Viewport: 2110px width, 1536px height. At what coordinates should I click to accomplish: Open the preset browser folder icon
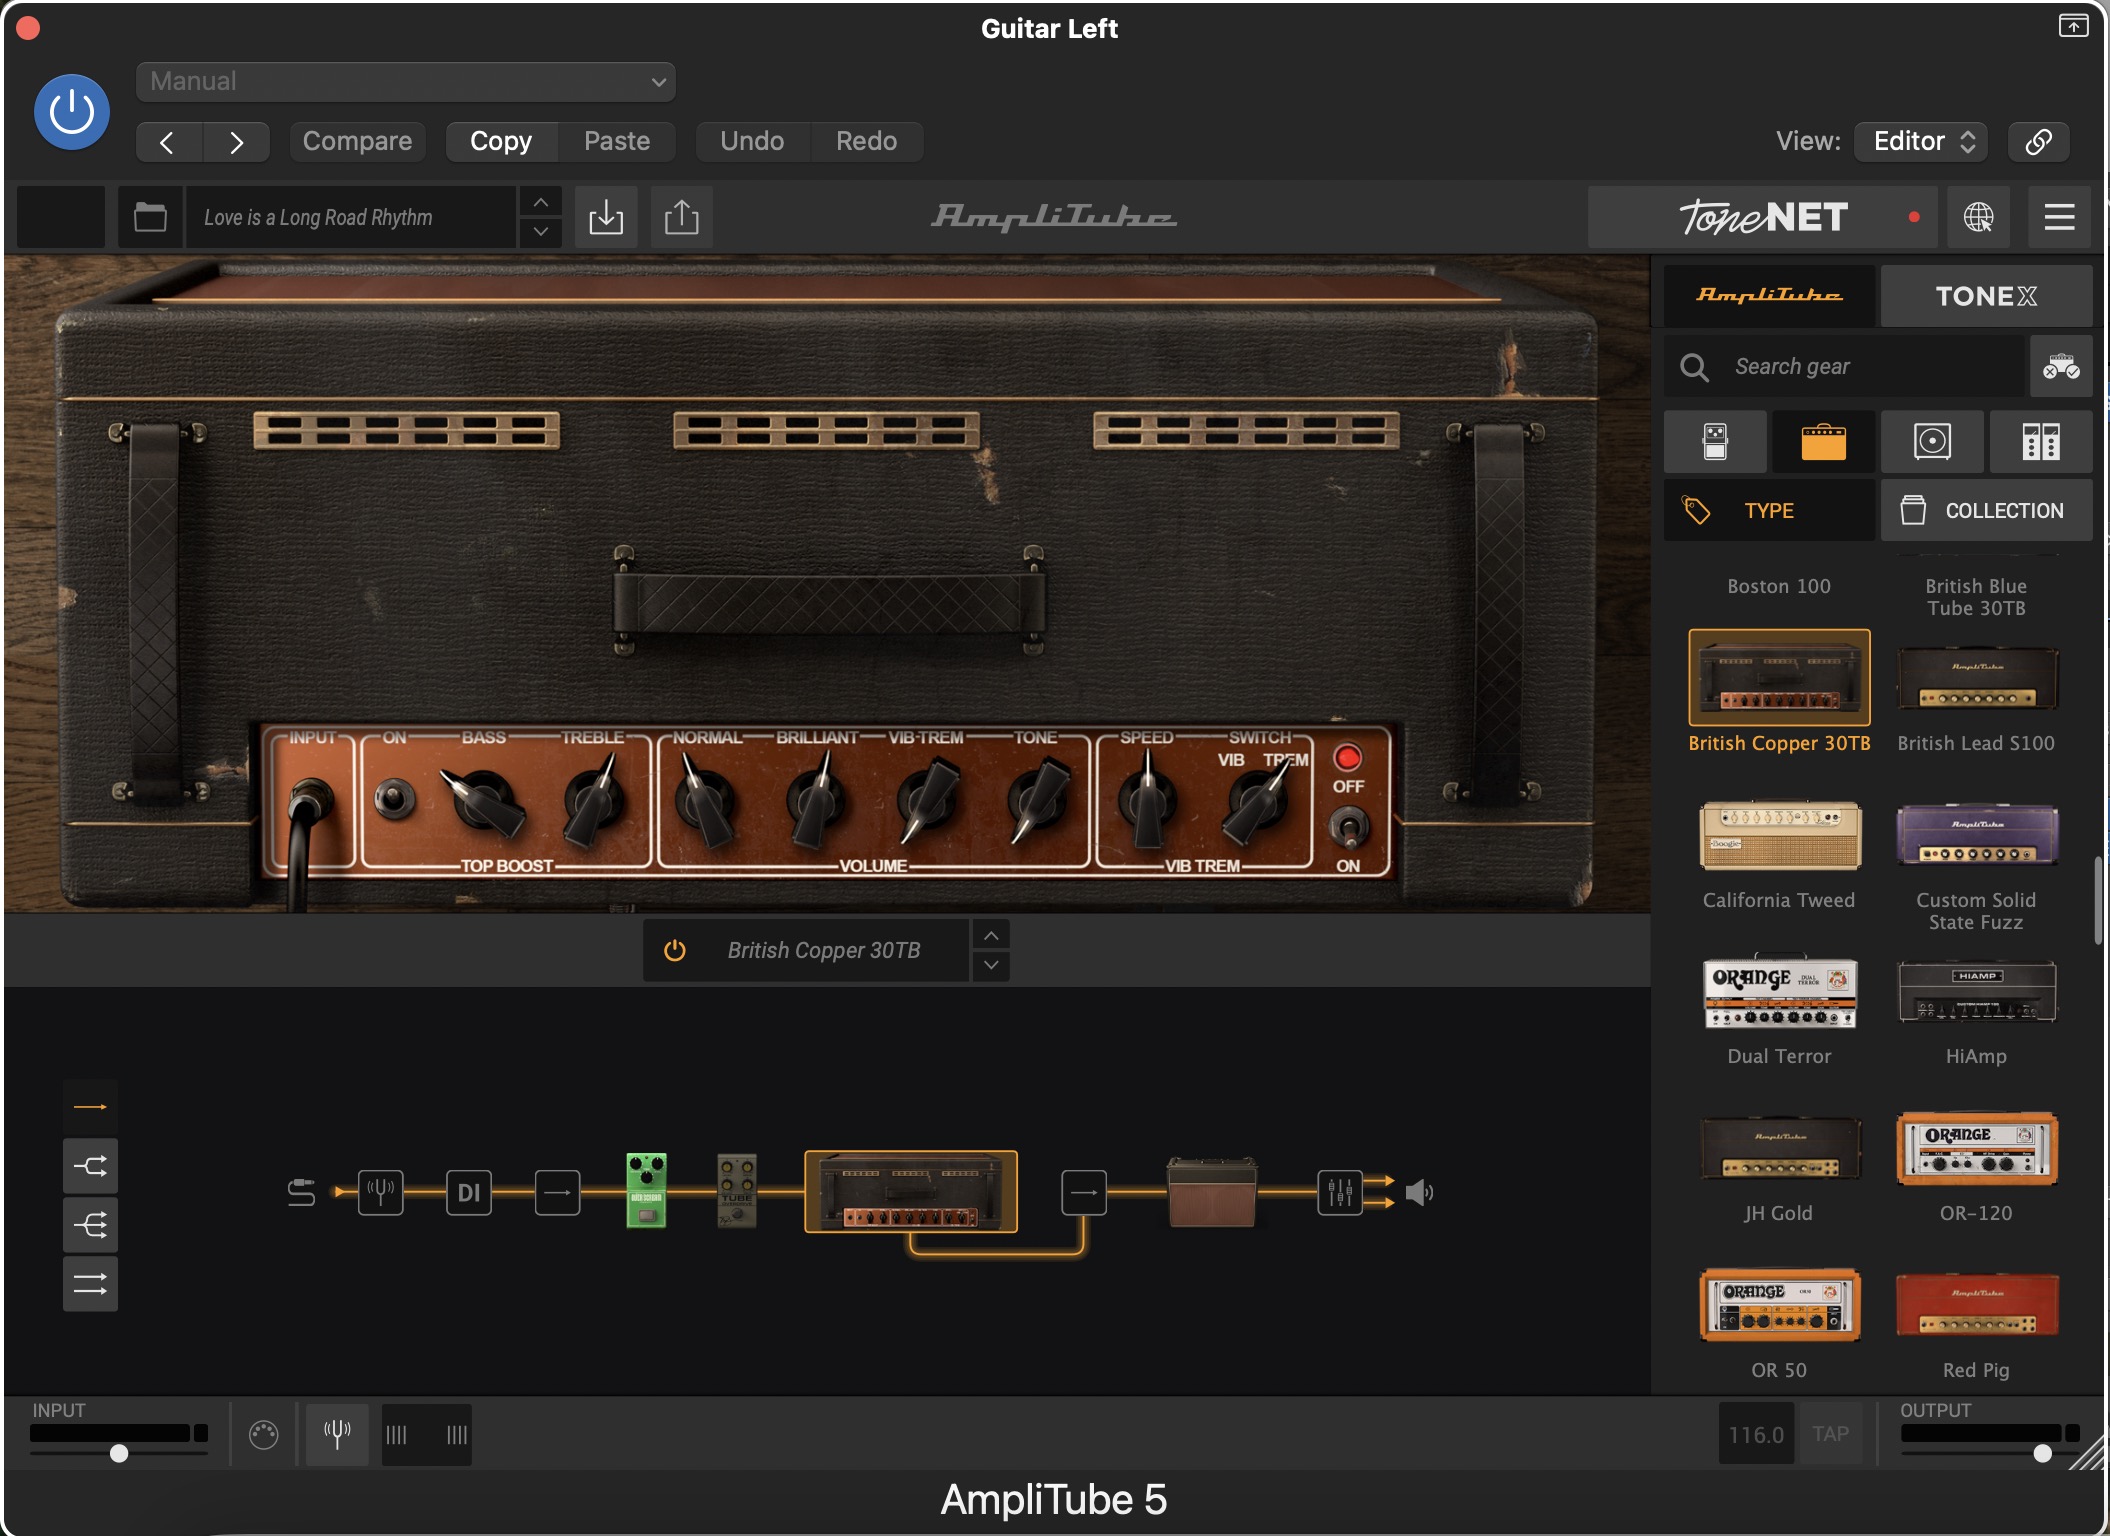click(150, 217)
